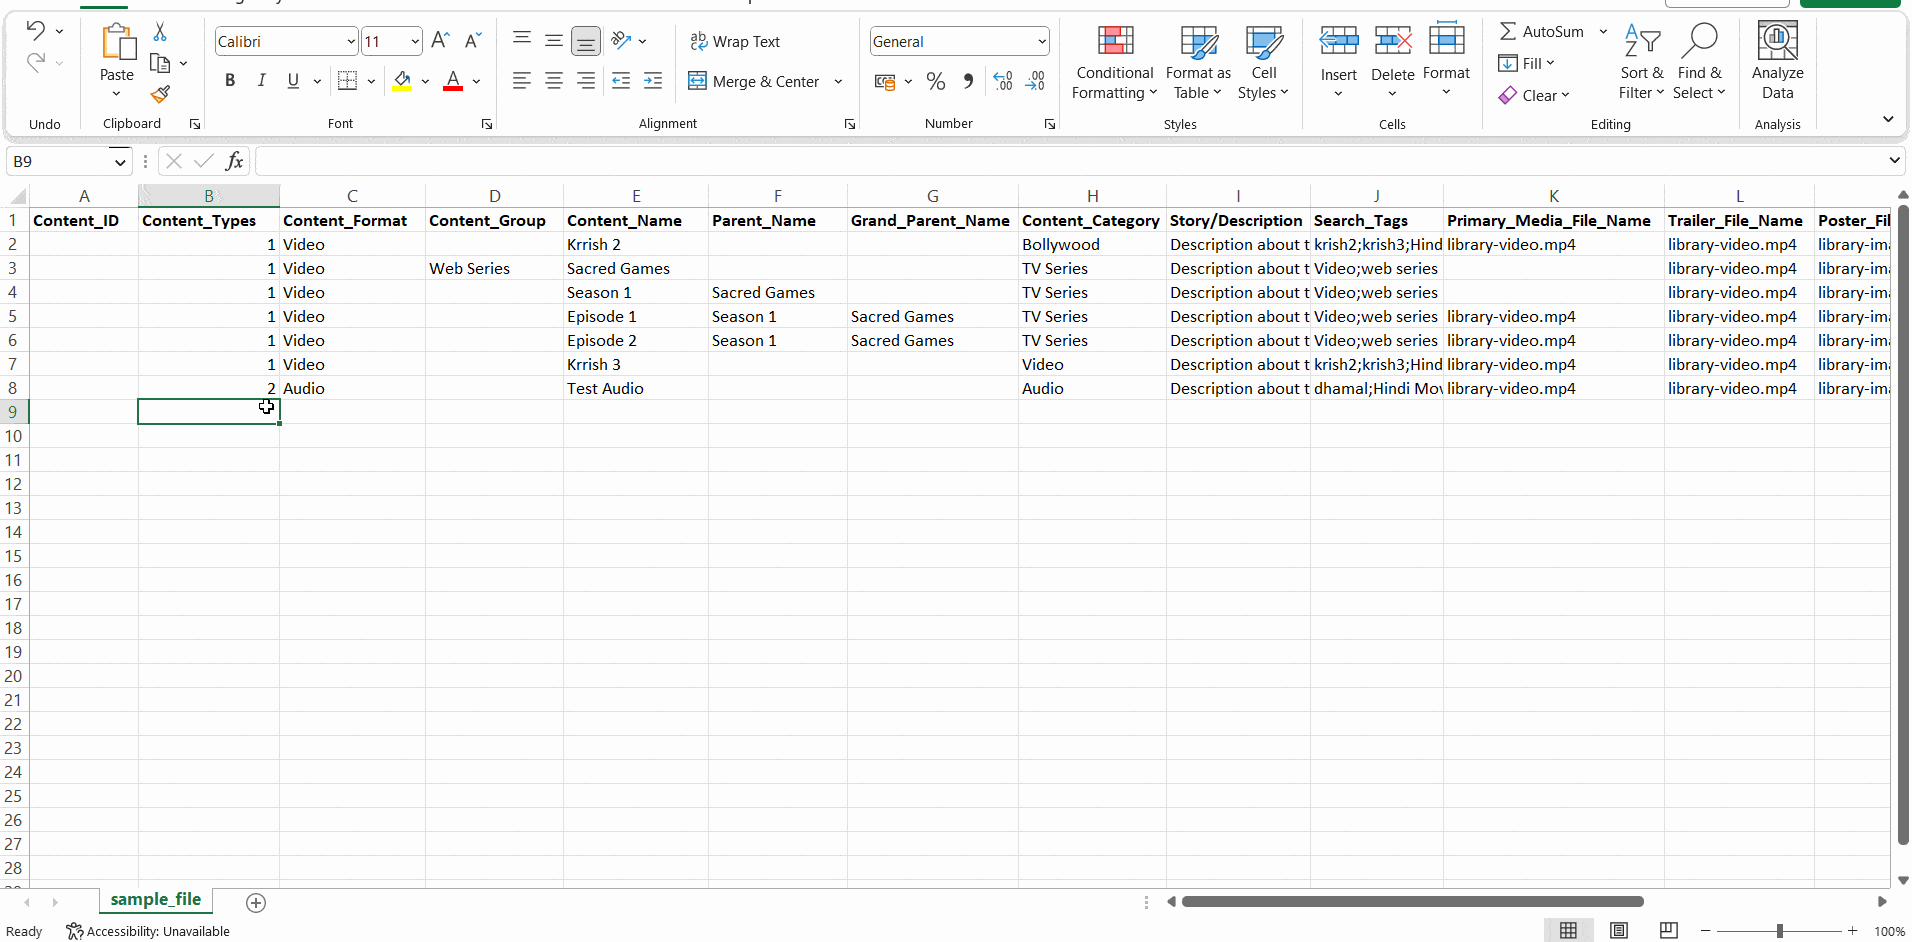
Task: Click the Insert Function fx icon
Action: tap(234, 161)
